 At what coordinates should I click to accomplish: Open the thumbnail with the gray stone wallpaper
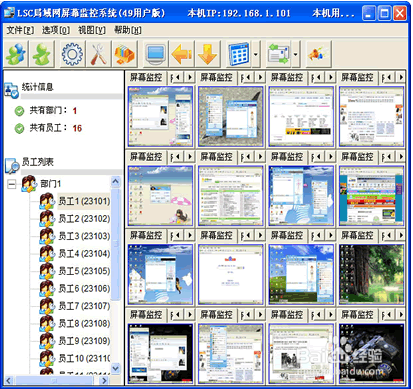(x=230, y=116)
